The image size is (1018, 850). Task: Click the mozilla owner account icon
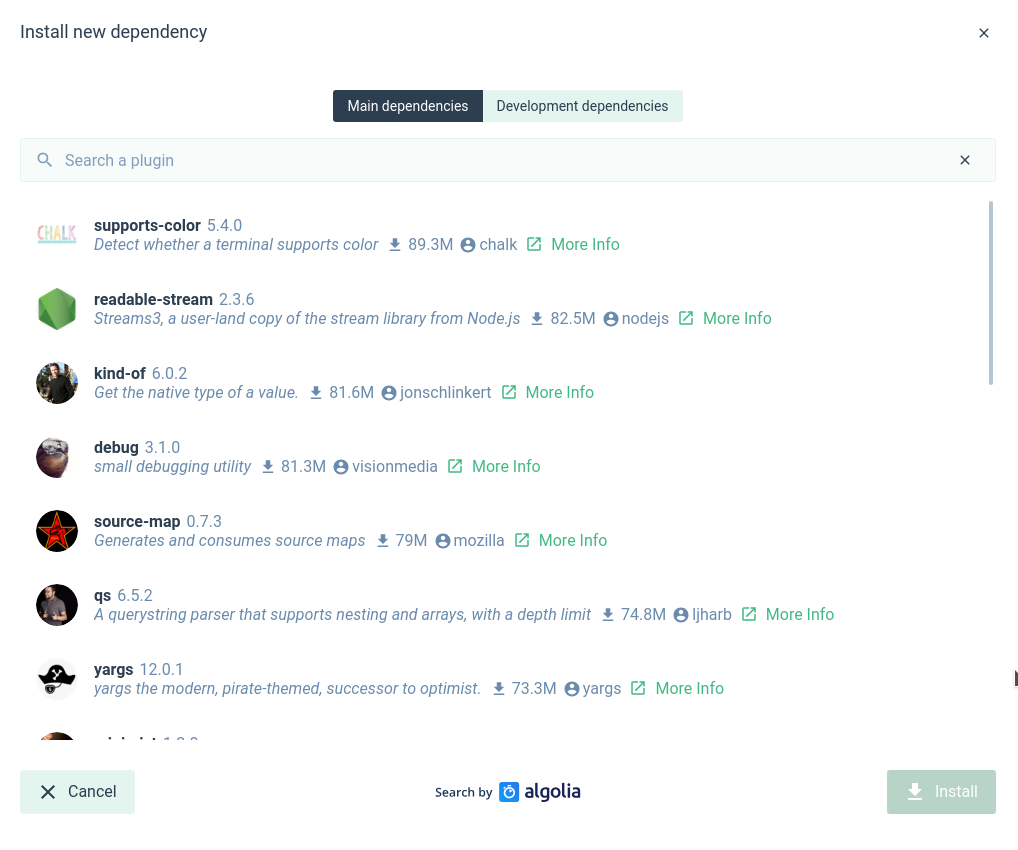click(x=443, y=542)
